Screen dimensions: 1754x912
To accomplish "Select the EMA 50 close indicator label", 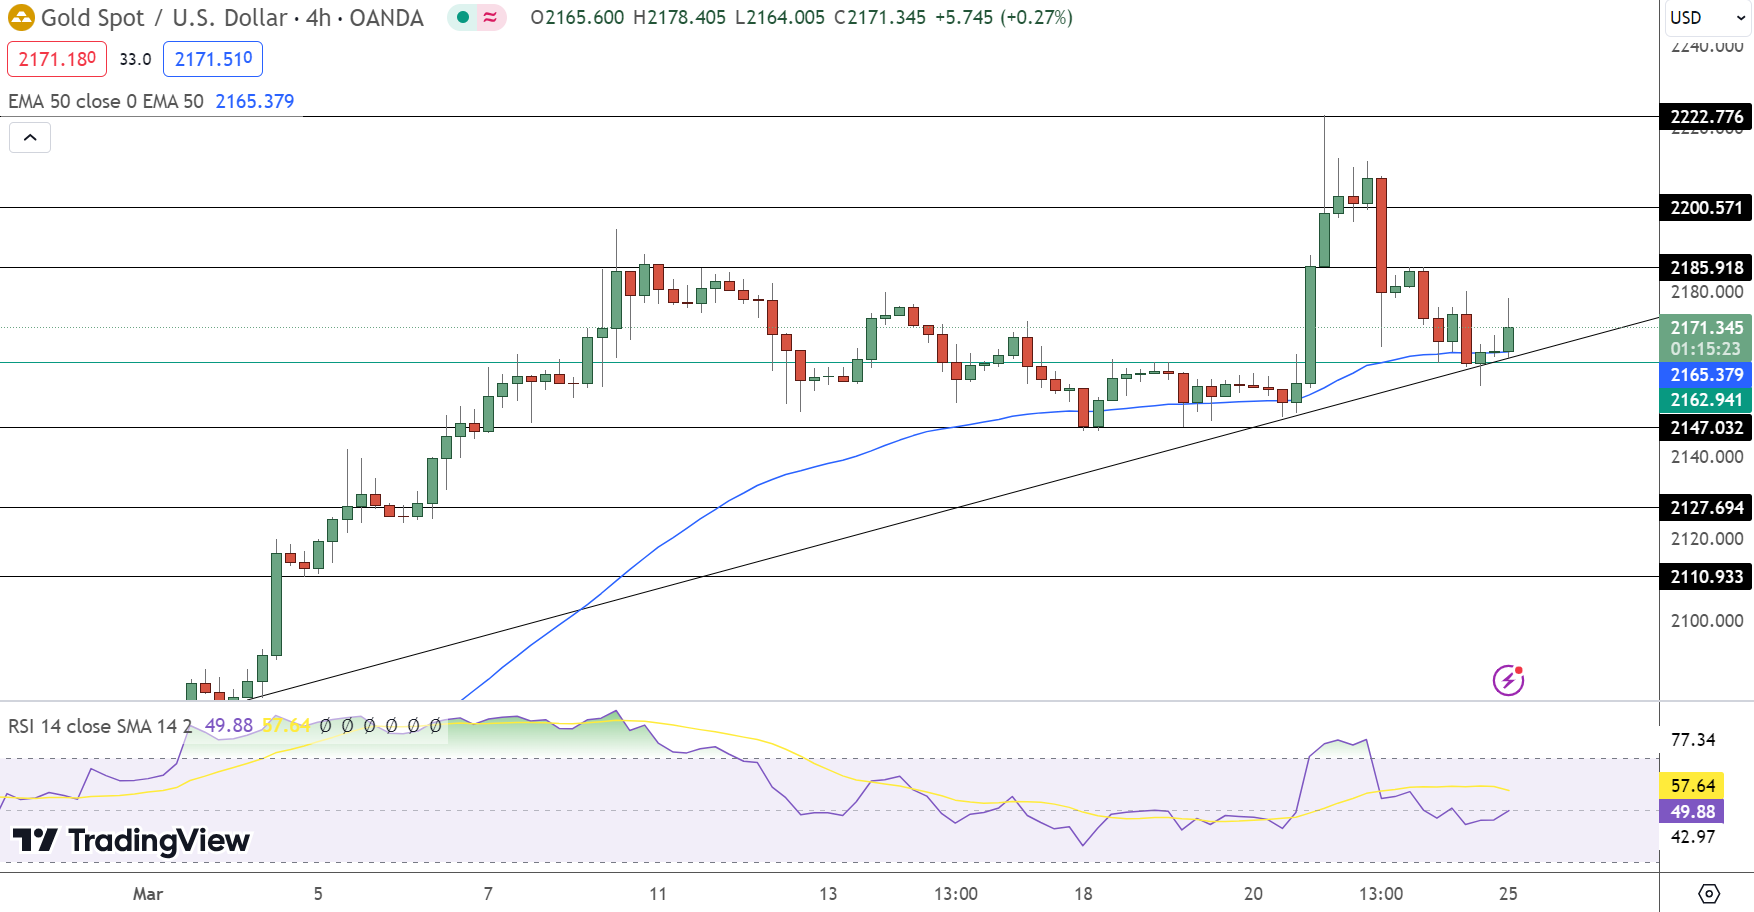I will click(x=106, y=101).
